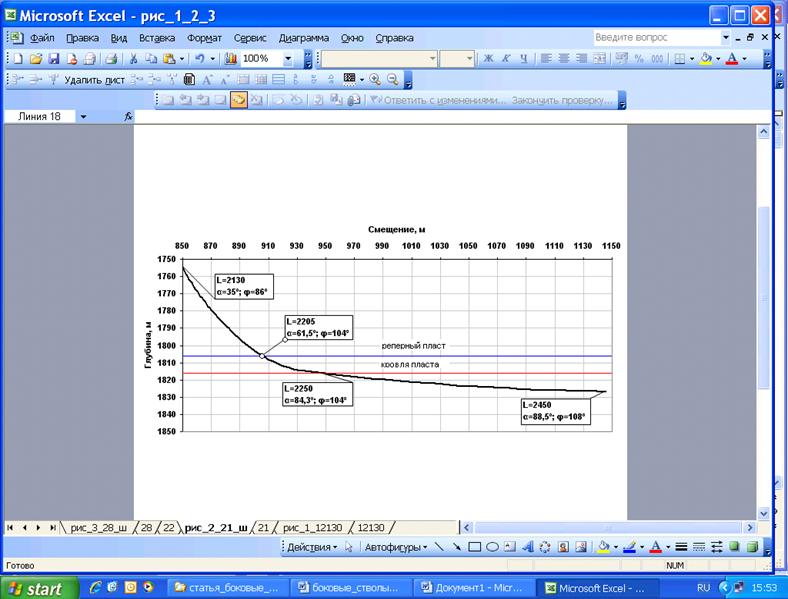This screenshot has width=788, height=599.
Task: Select the Rectangle drawing tool
Action: (475, 547)
